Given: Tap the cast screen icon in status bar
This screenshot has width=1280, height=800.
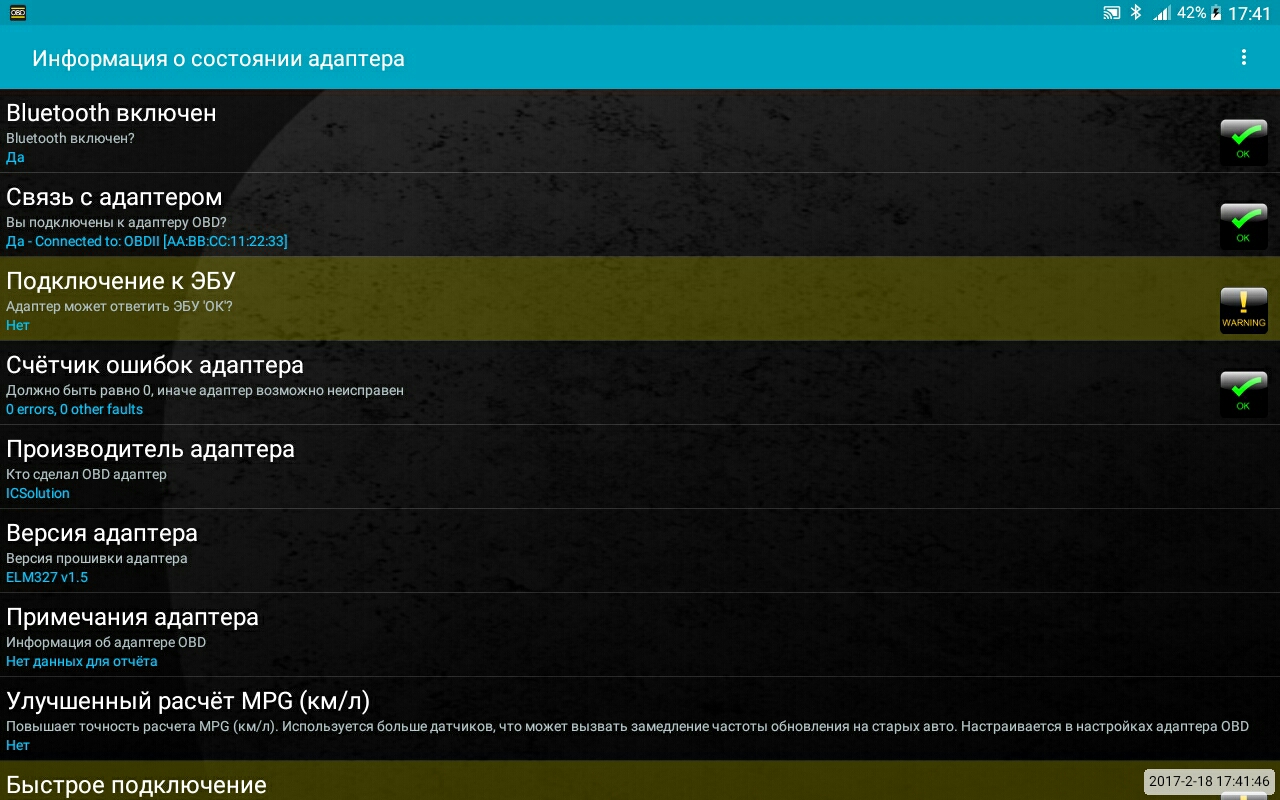Looking at the screenshot, I should point(1111,13).
